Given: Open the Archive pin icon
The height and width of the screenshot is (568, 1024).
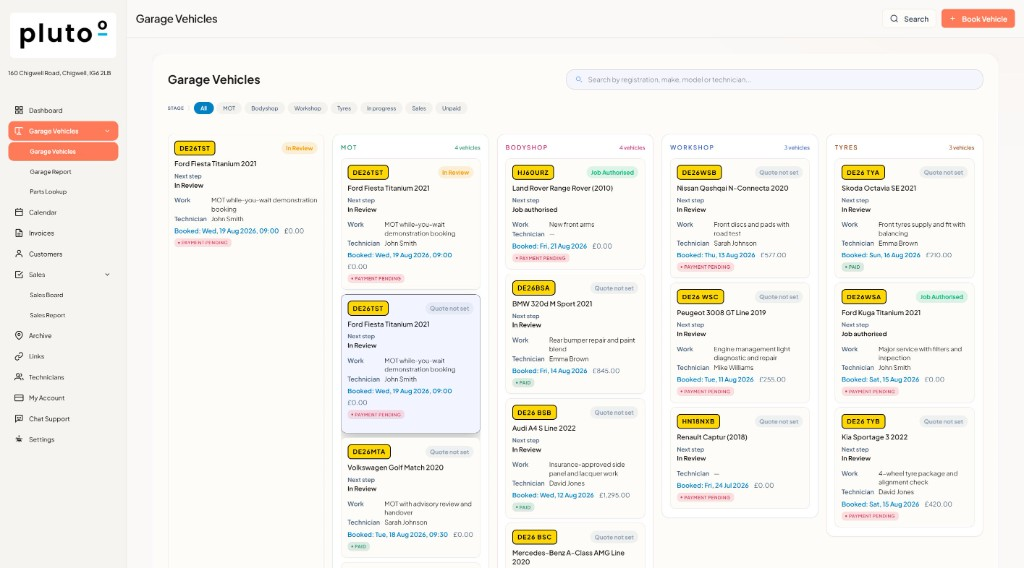Looking at the screenshot, I should pyautogui.click(x=19, y=336).
